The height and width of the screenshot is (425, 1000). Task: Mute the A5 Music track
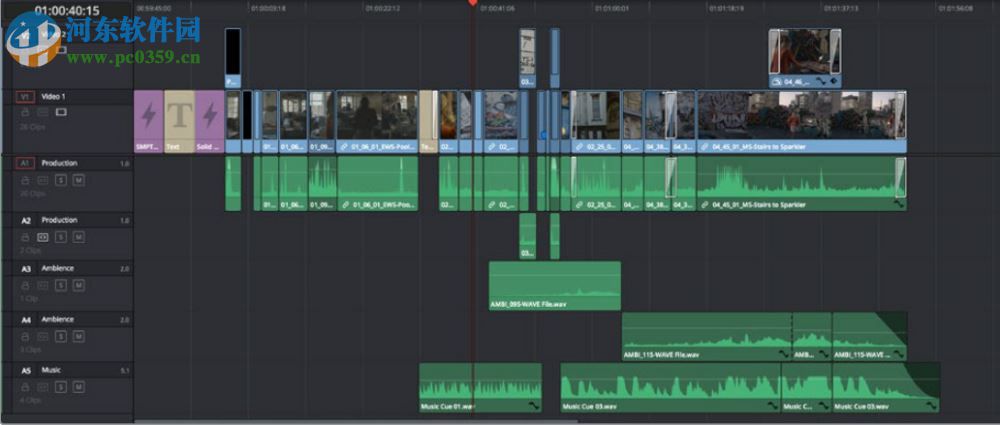[x=78, y=387]
